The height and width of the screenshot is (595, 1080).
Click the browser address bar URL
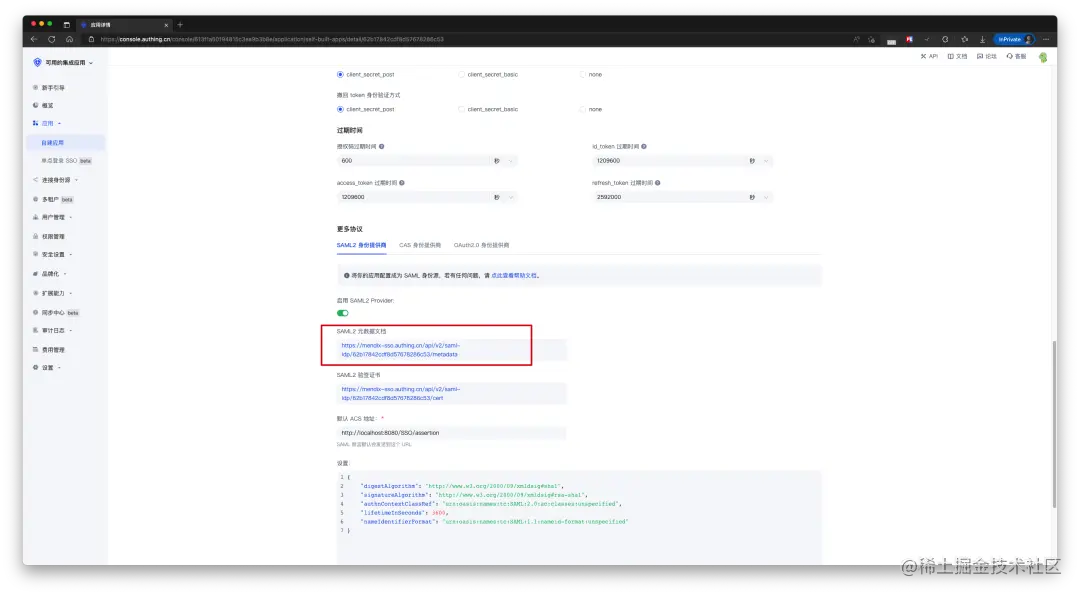pos(272,39)
